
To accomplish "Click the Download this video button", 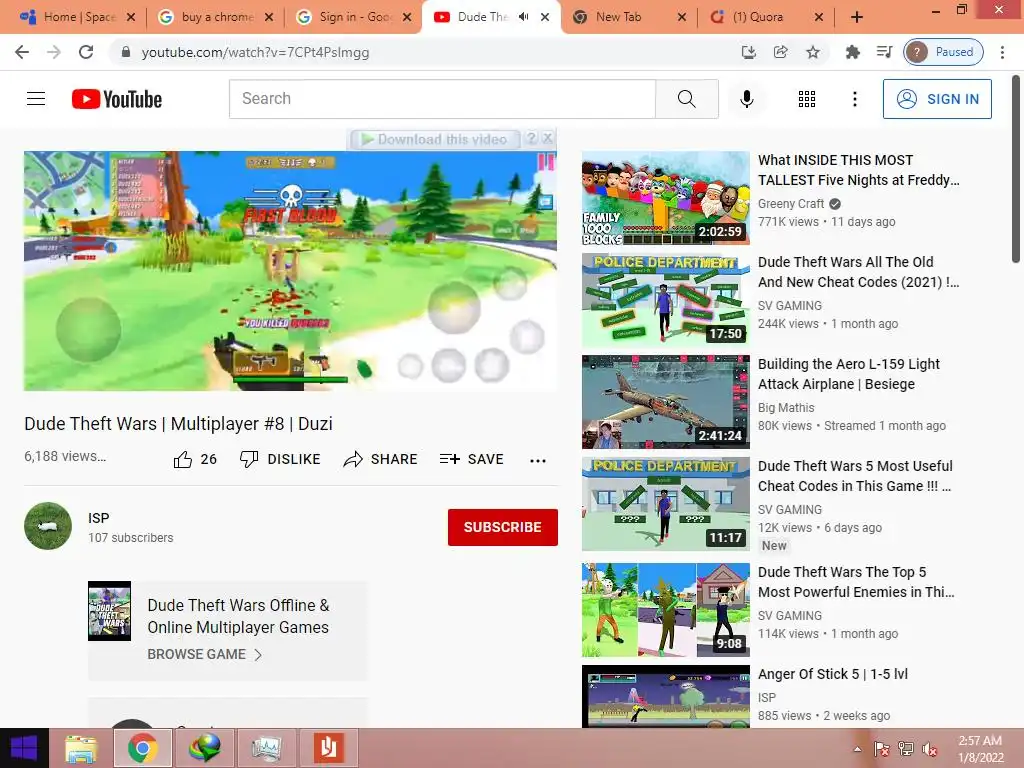I will point(435,139).
